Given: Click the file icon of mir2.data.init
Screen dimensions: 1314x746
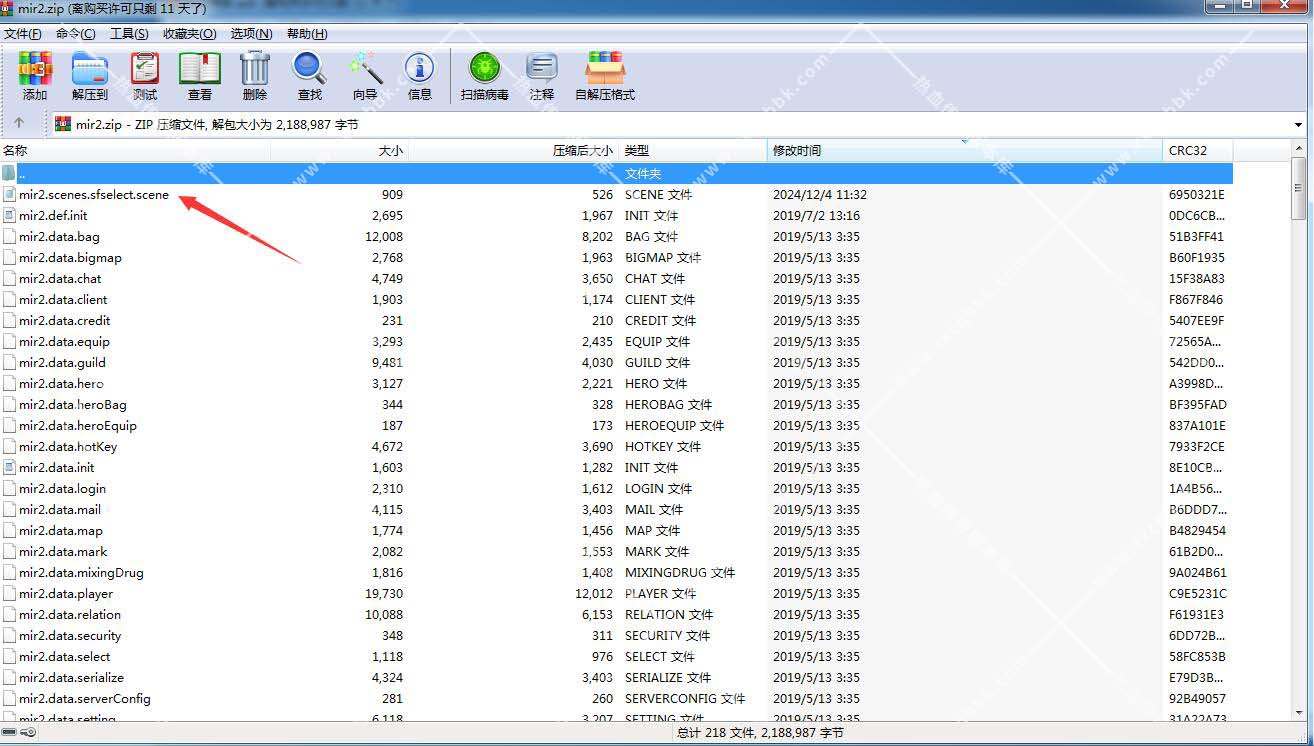Looking at the screenshot, I should (9, 467).
